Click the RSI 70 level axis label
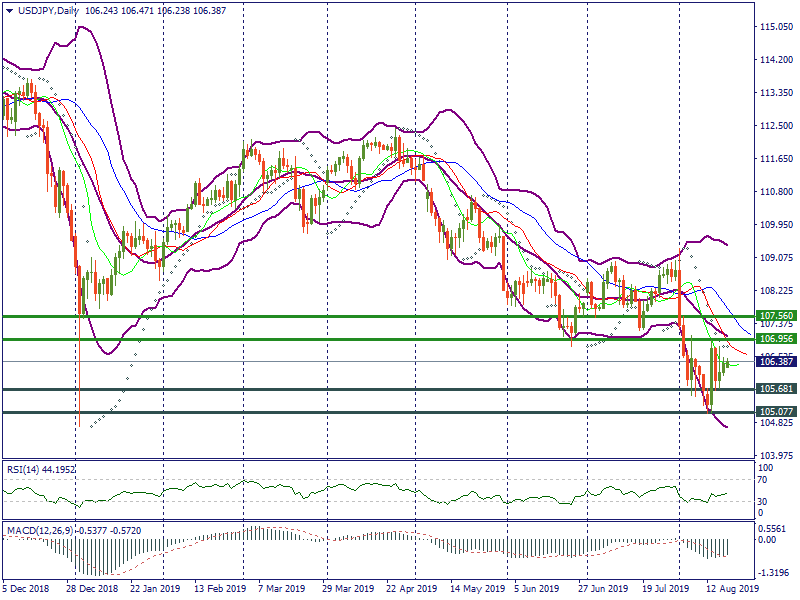800x600 pixels. coord(765,481)
